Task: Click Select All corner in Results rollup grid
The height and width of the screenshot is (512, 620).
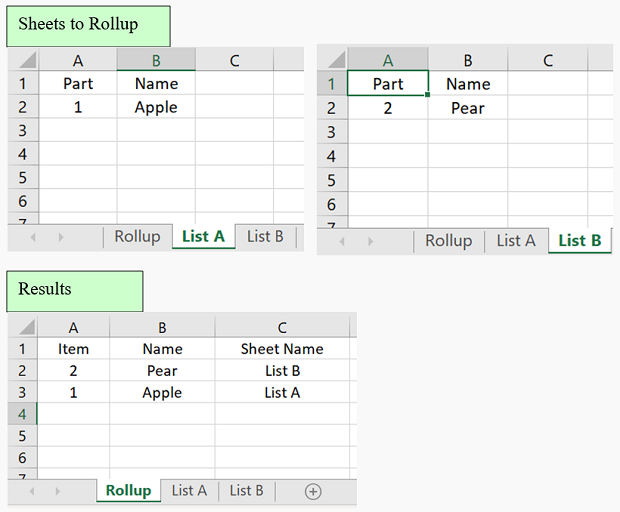Action: point(22,327)
